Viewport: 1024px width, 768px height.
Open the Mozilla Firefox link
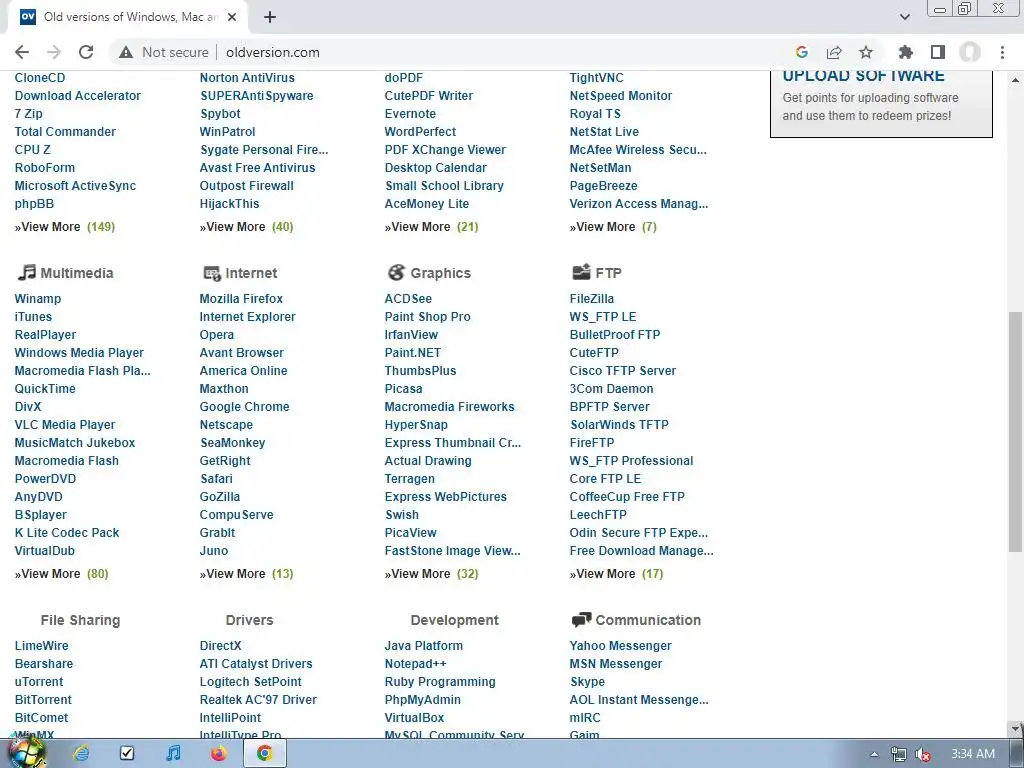pyautogui.click(x=241, y=298)
